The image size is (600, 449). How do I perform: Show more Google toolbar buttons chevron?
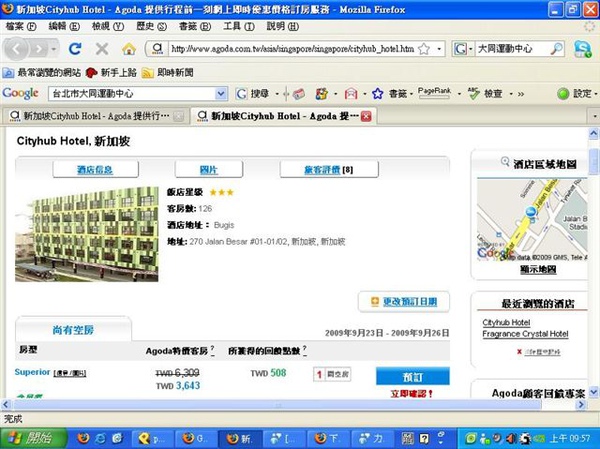click(521, 94)
